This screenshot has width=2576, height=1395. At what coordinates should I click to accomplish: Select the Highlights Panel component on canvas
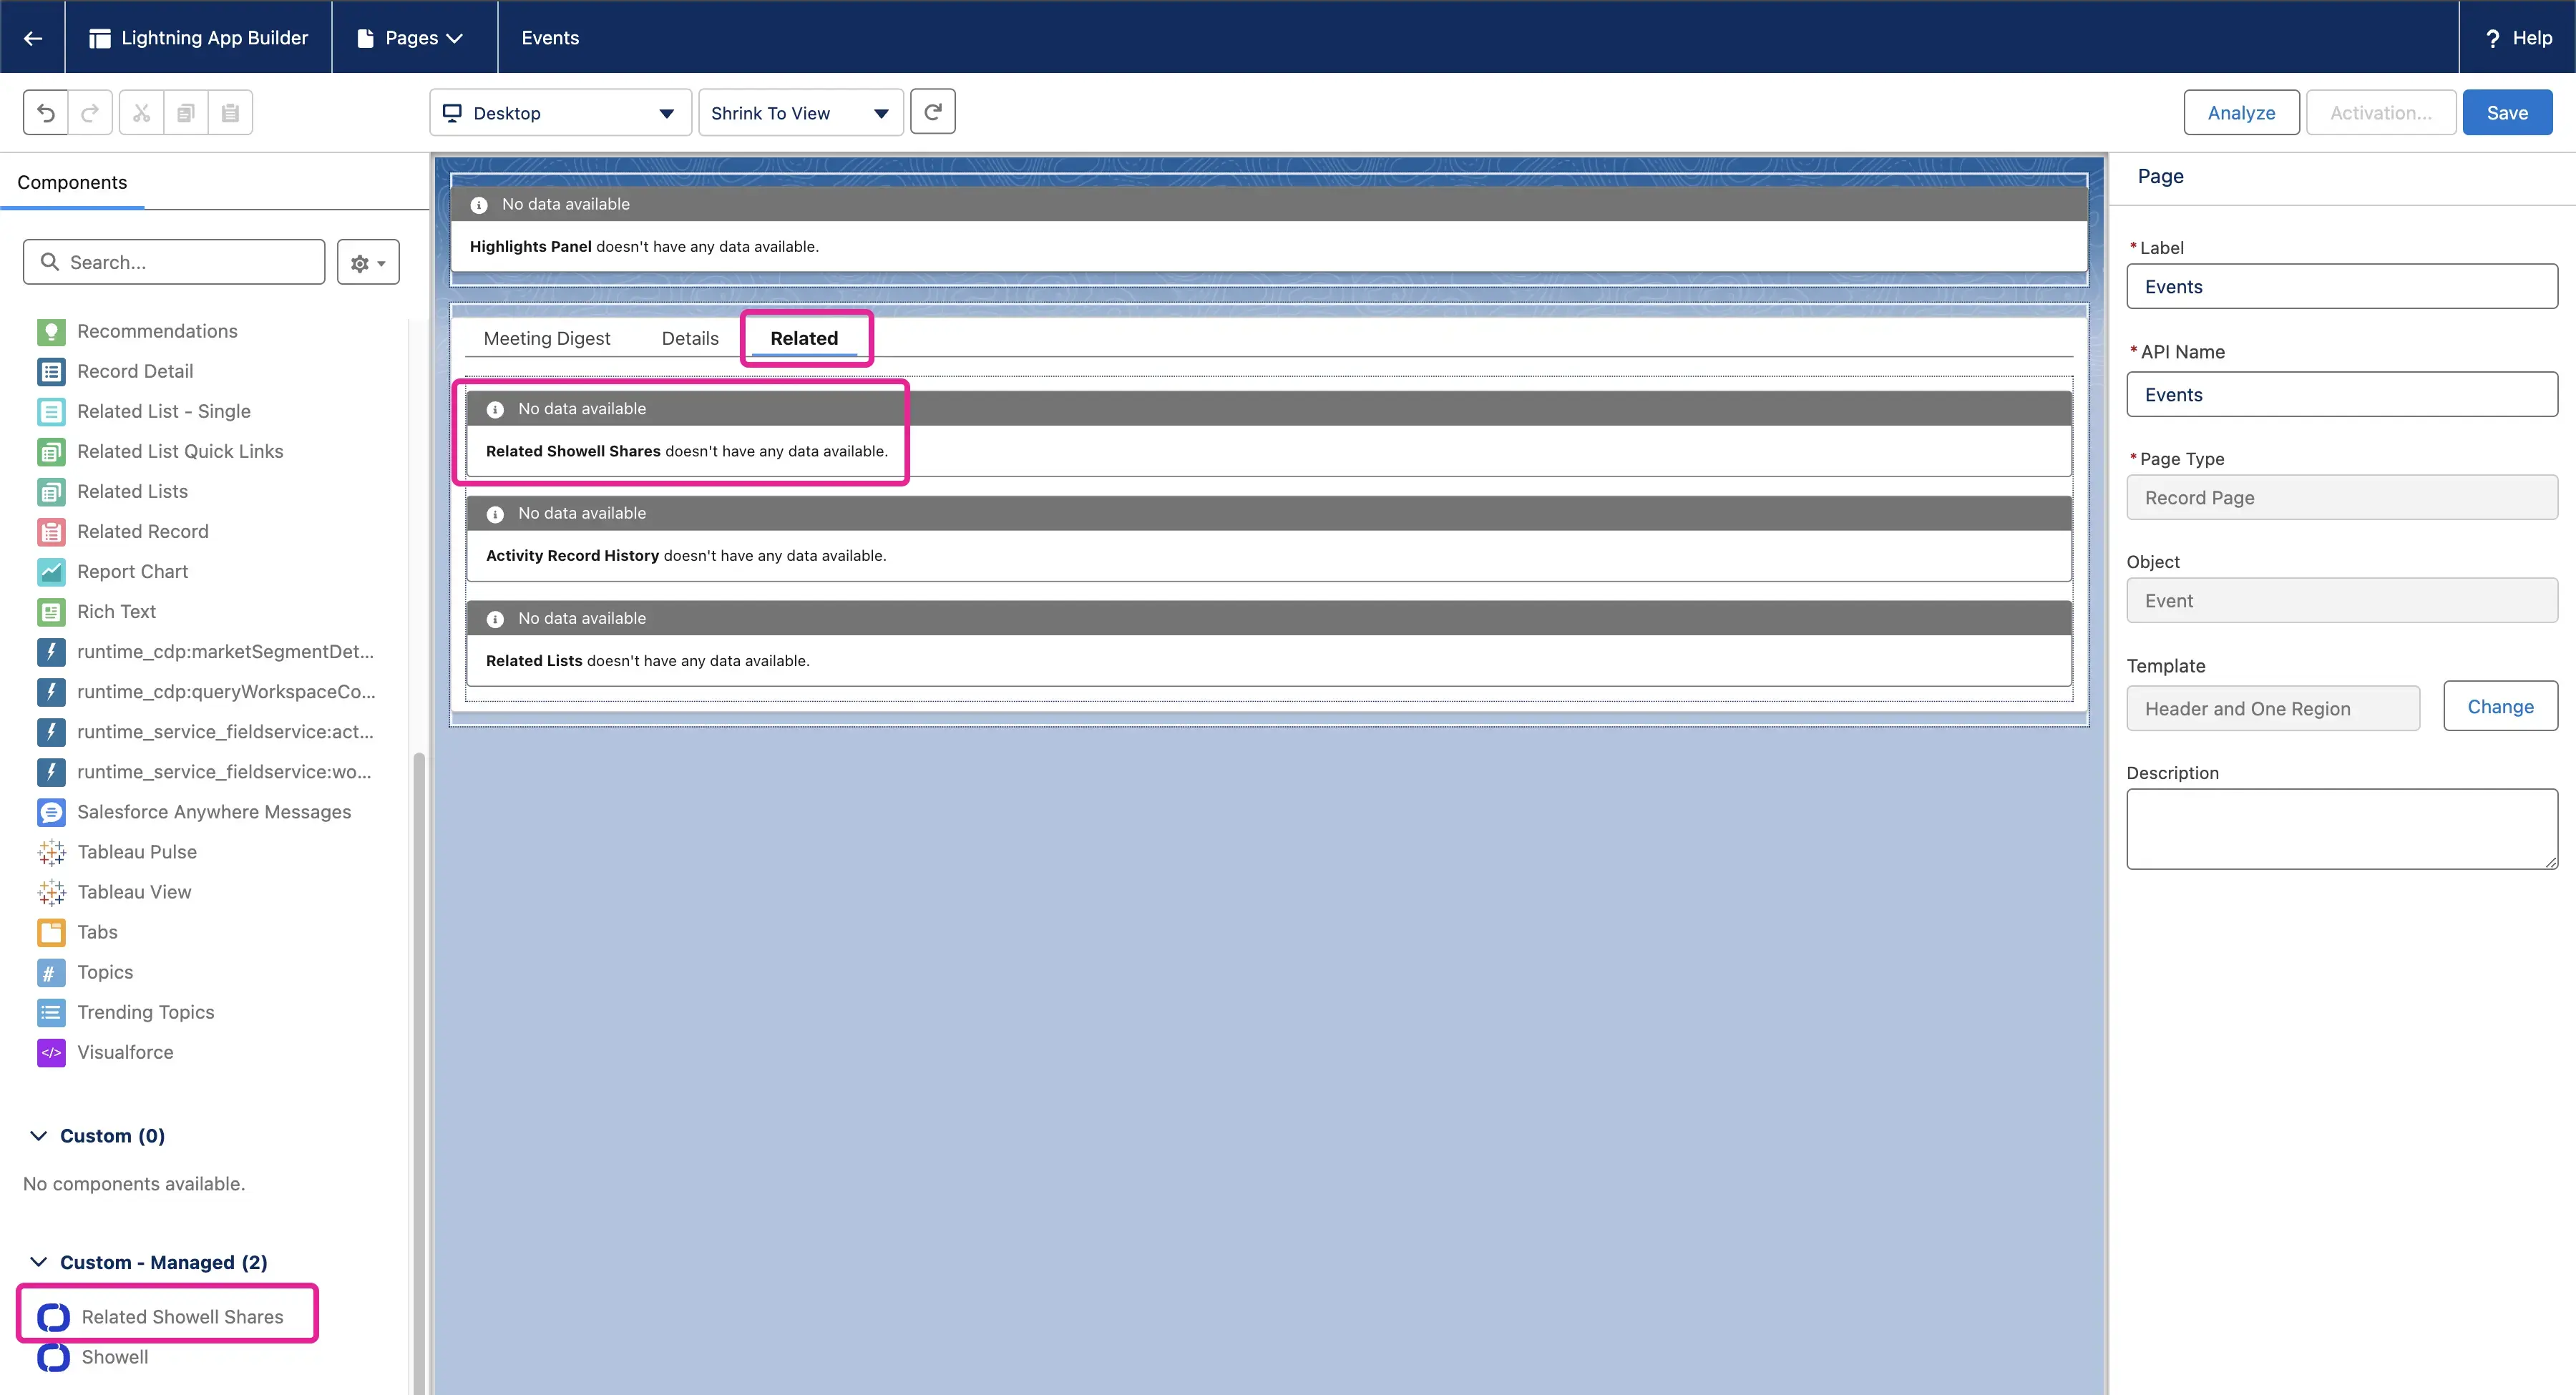(1268, 228)
